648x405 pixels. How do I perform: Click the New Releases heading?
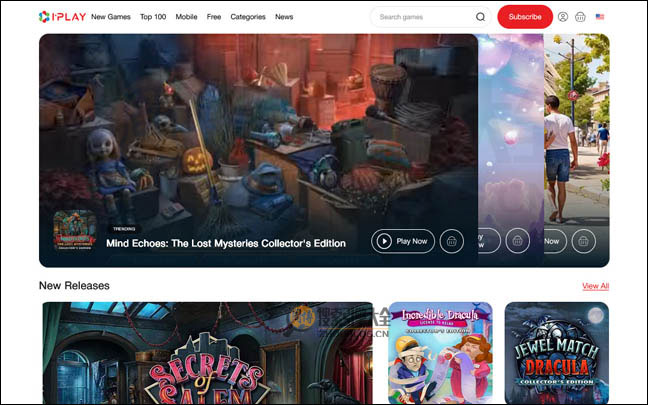[74, 286]
